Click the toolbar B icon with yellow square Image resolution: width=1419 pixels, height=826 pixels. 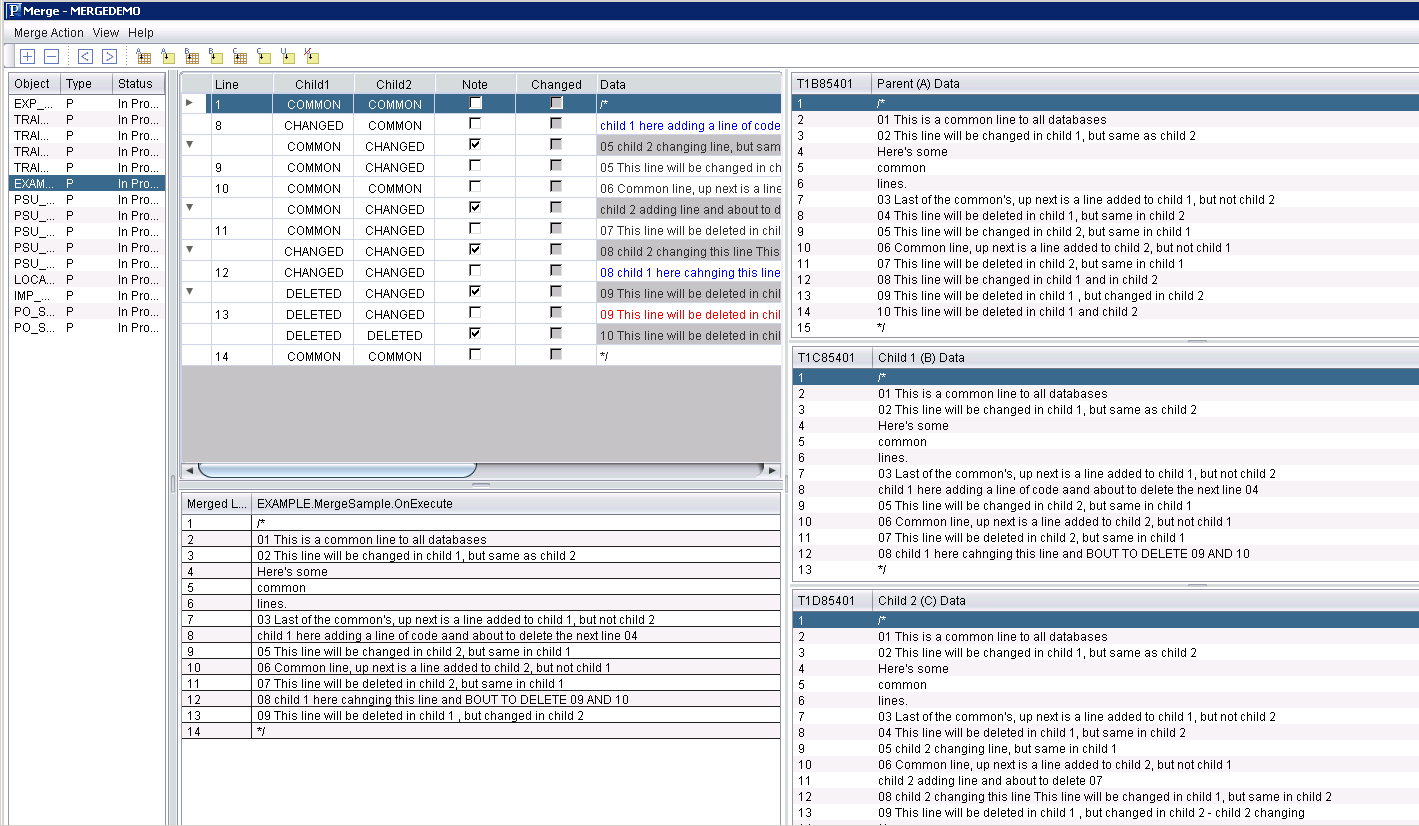click(215, 56)
